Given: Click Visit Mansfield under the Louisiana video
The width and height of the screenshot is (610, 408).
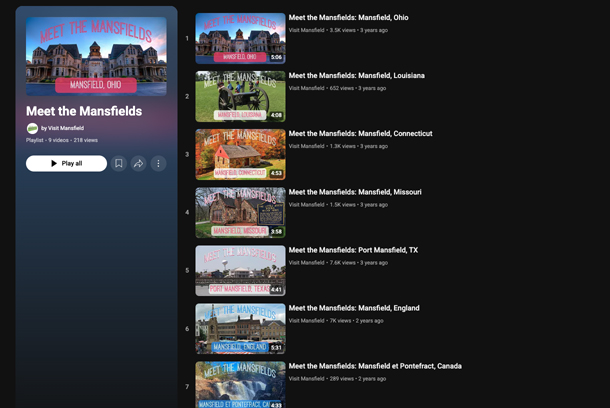Looking at the screenshot, I should point(307,88).
